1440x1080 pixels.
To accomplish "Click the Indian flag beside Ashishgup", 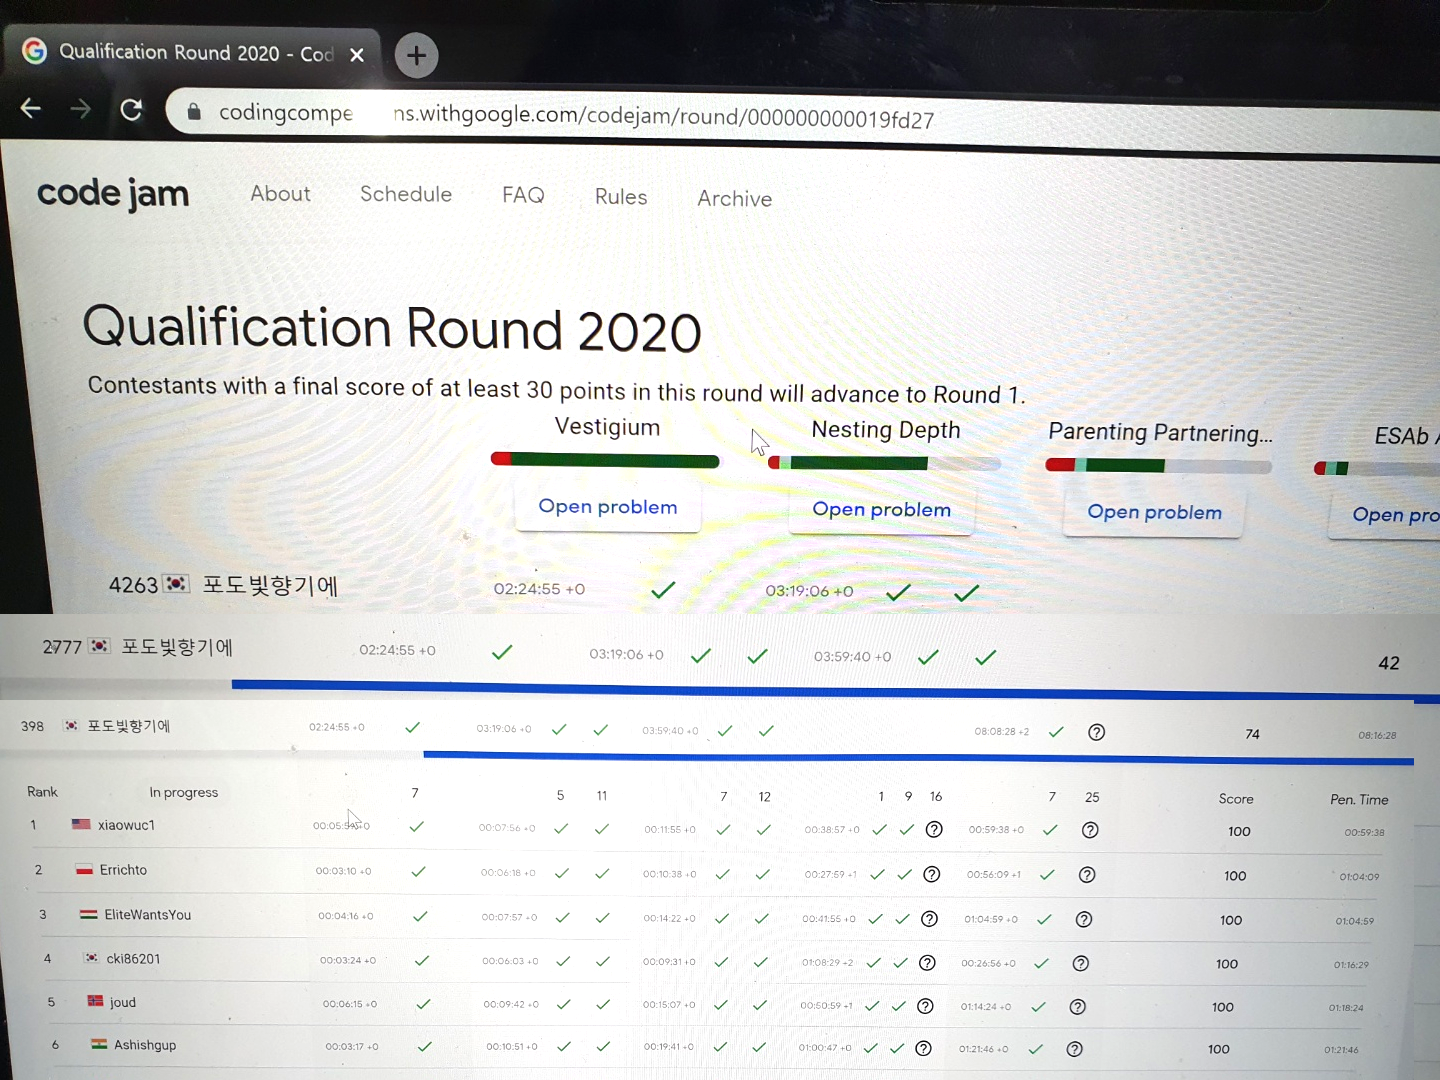I will point(99,1044).
